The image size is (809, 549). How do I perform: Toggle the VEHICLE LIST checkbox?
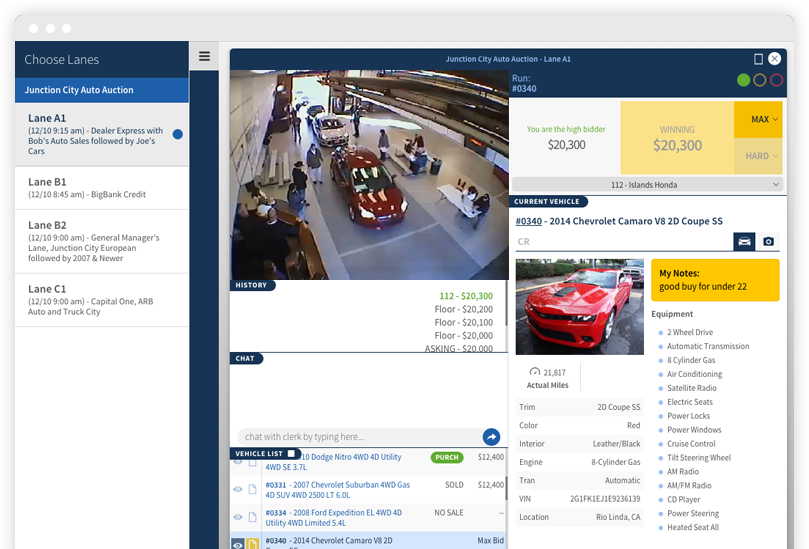pyautogui.click(x=292, y=454)
